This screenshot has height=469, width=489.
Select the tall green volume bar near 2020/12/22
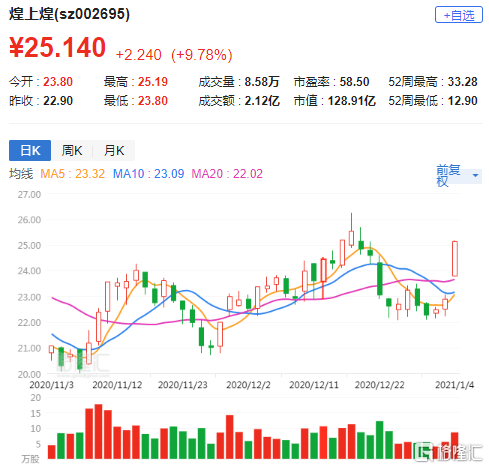[379, 440]
